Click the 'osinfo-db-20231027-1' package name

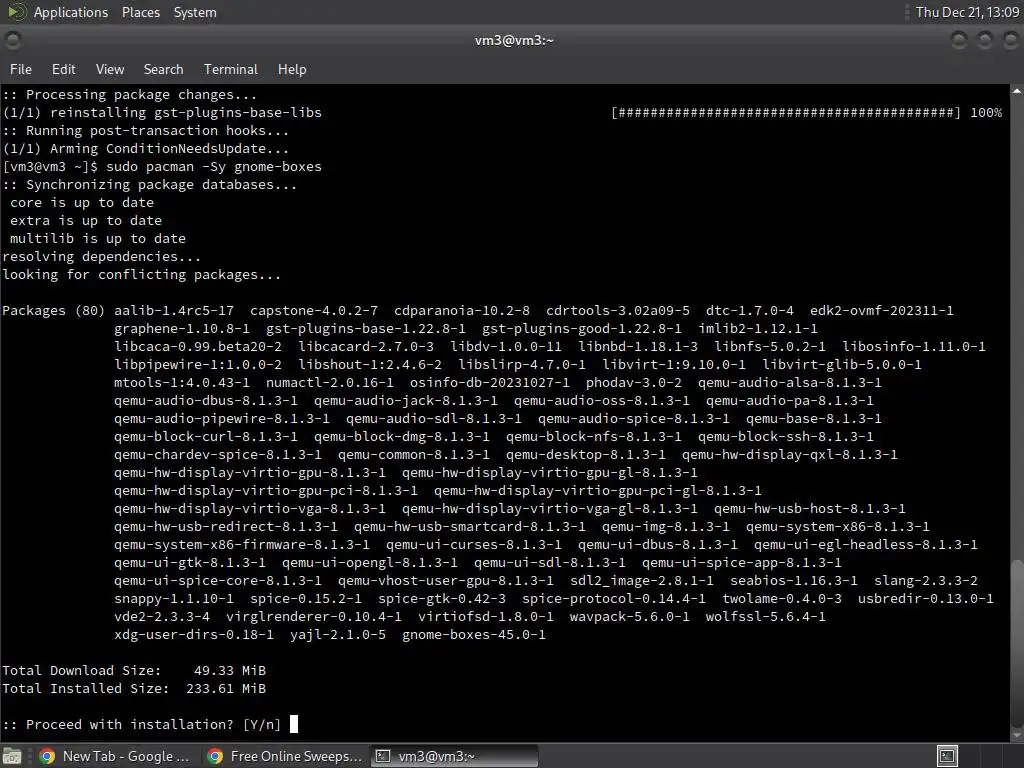click(489, 383)
